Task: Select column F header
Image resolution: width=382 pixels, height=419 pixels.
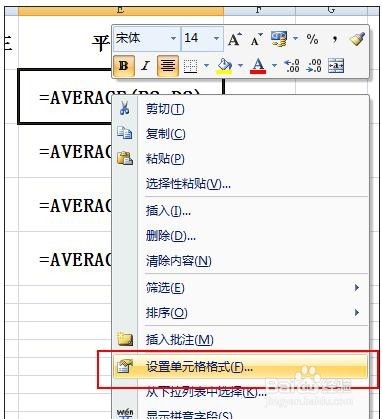Action: [x=259, y=11]
